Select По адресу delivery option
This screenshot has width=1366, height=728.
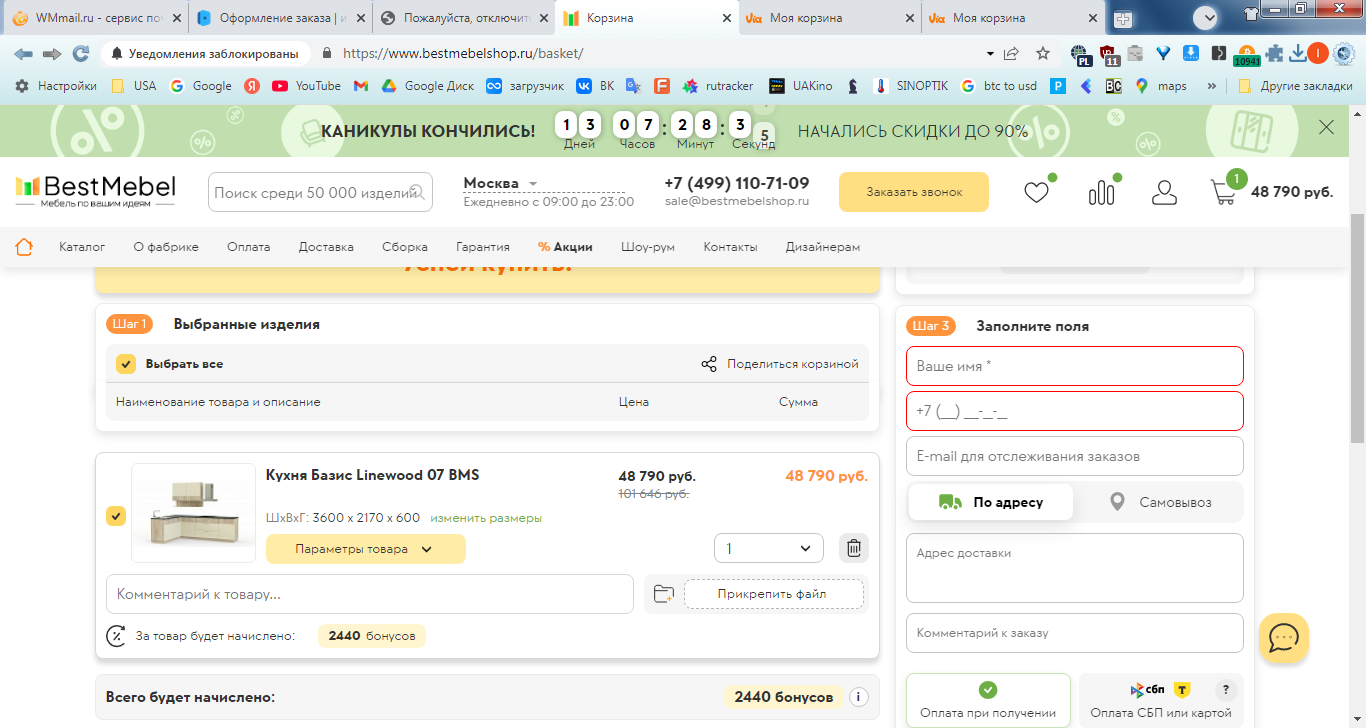(x=990, y=502)
